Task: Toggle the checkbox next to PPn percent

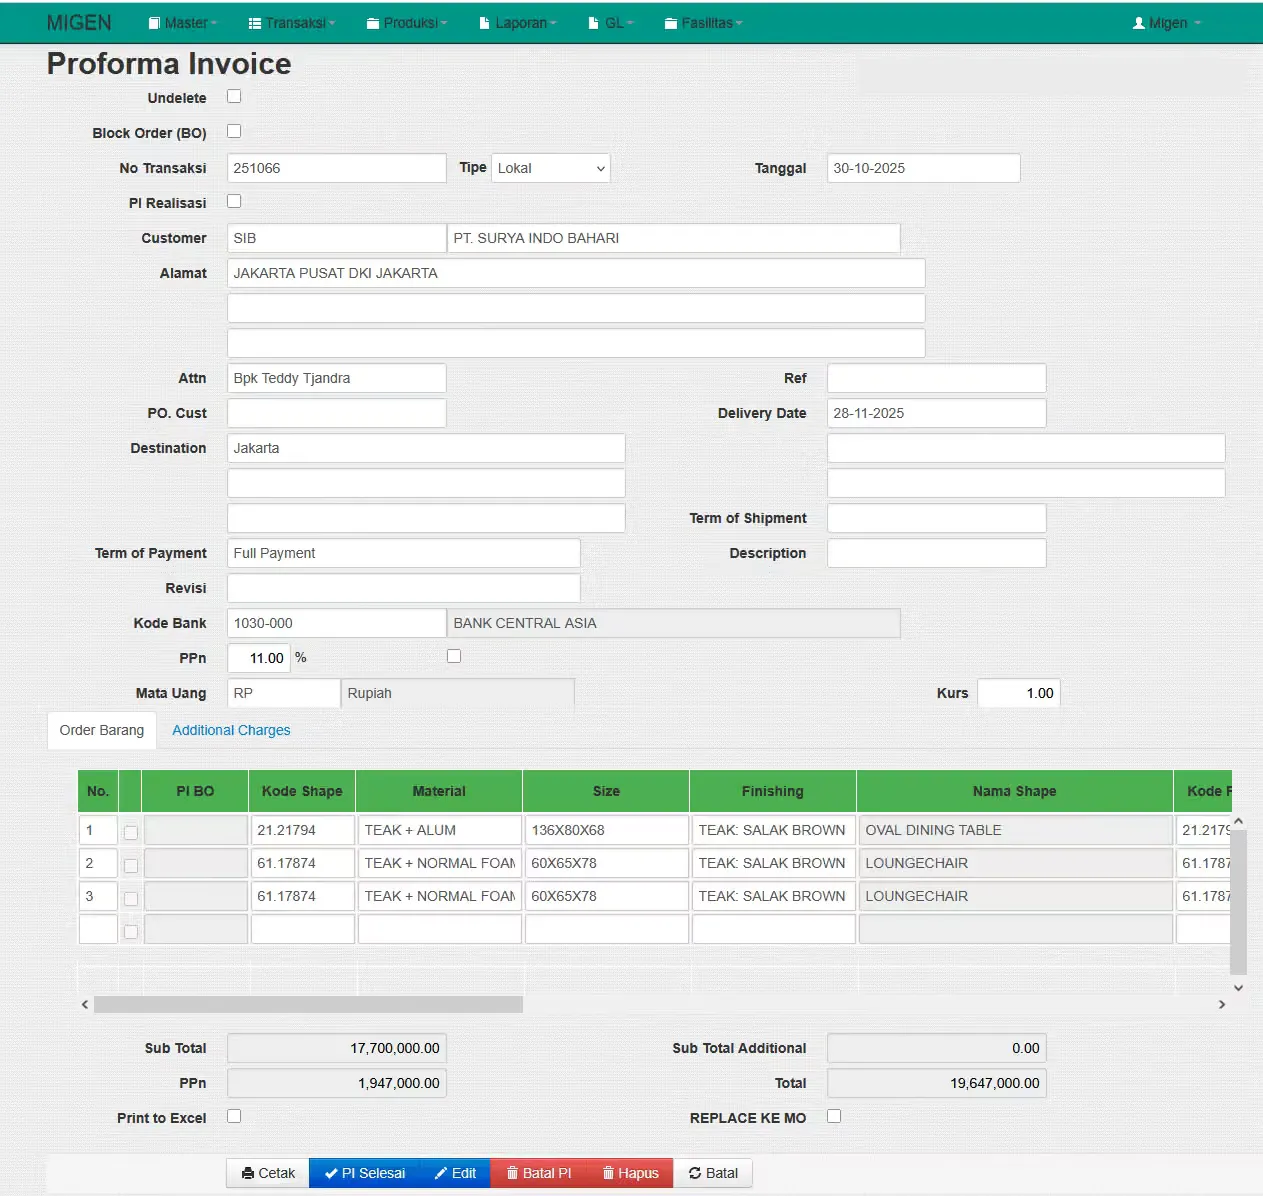Action: point(454,656)
